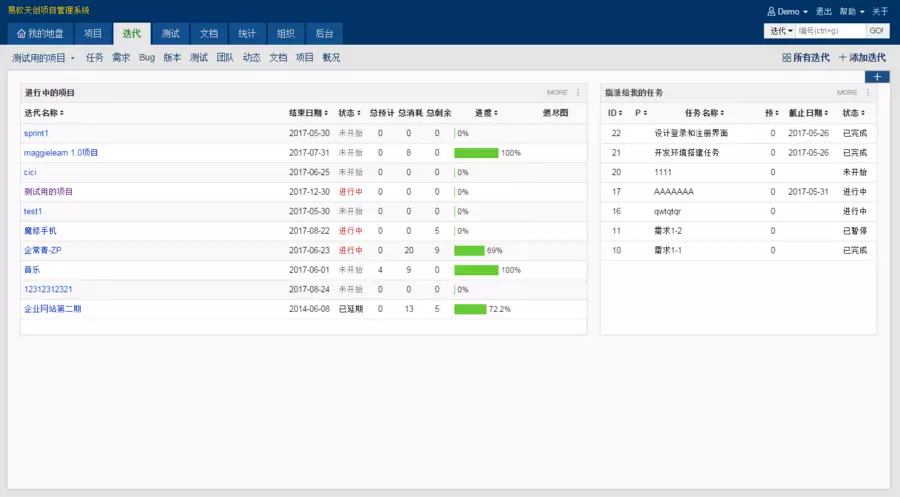Click the 金常青-ZP 69% progress bar
This screenshot has width=900, height=497.
tap(469, 250)
